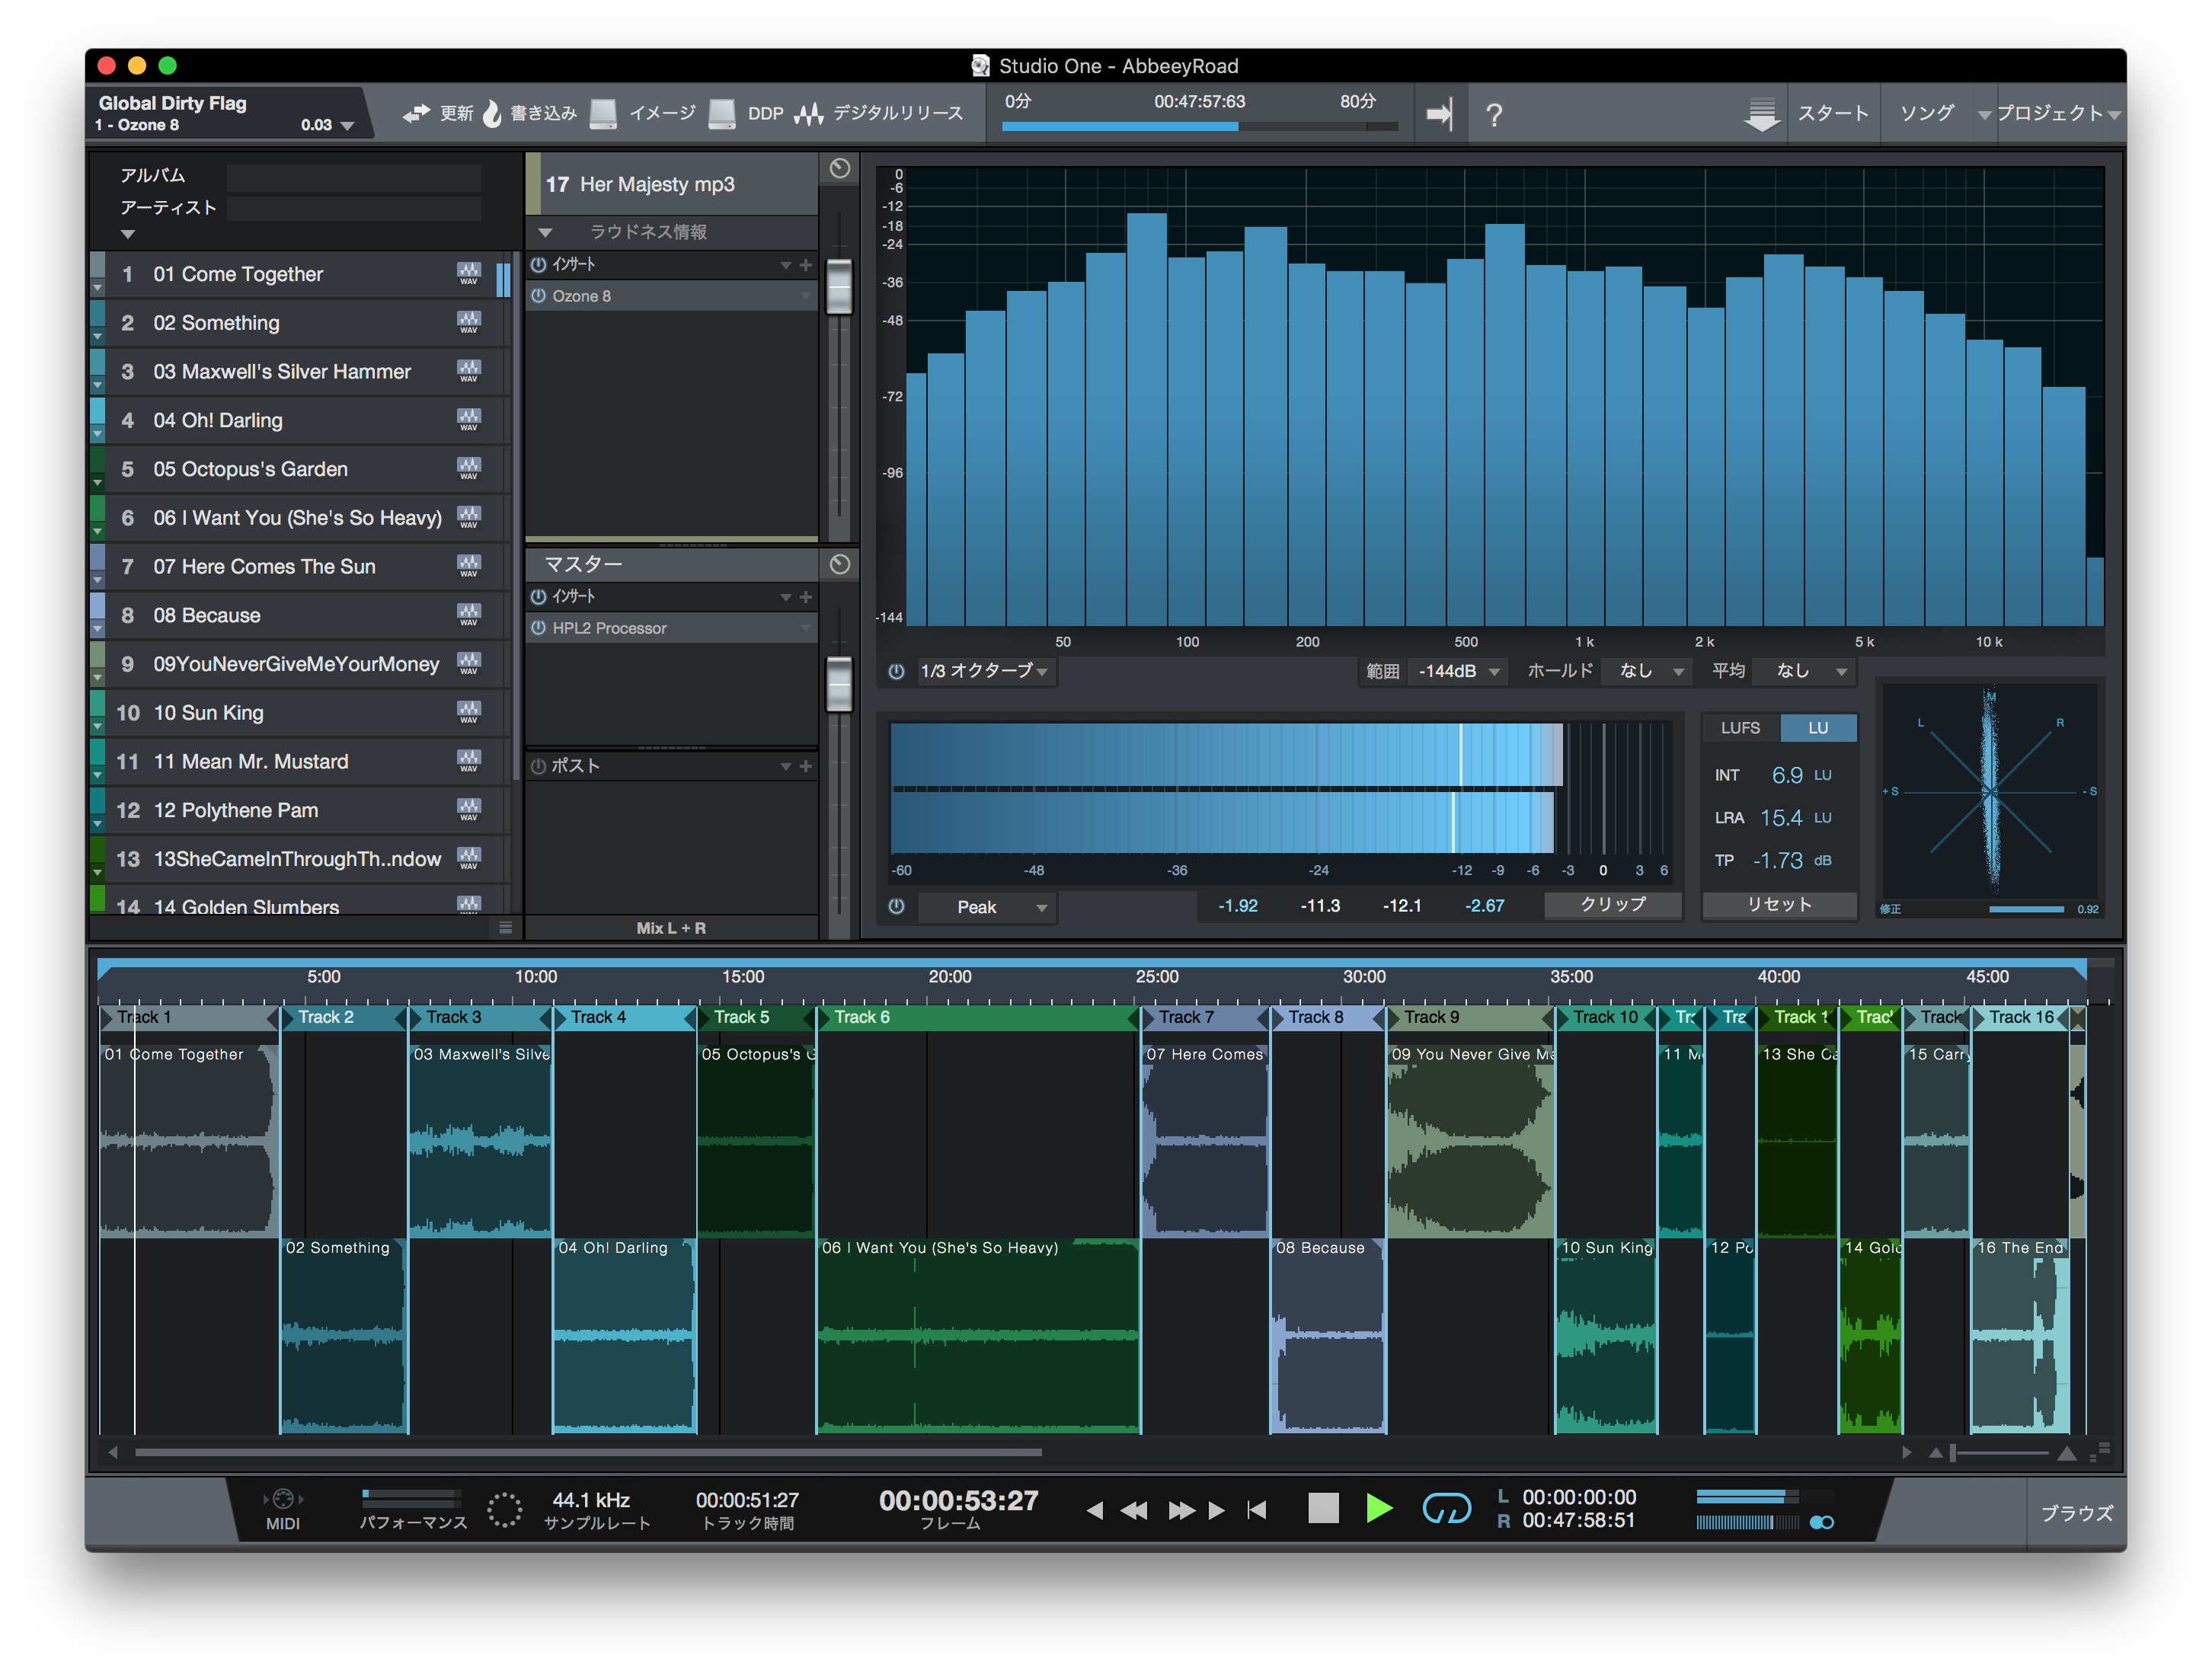This screenshot has width=2212, height=1674.
Task: Click the update arrows icon
Action: [x=416, y=114]
